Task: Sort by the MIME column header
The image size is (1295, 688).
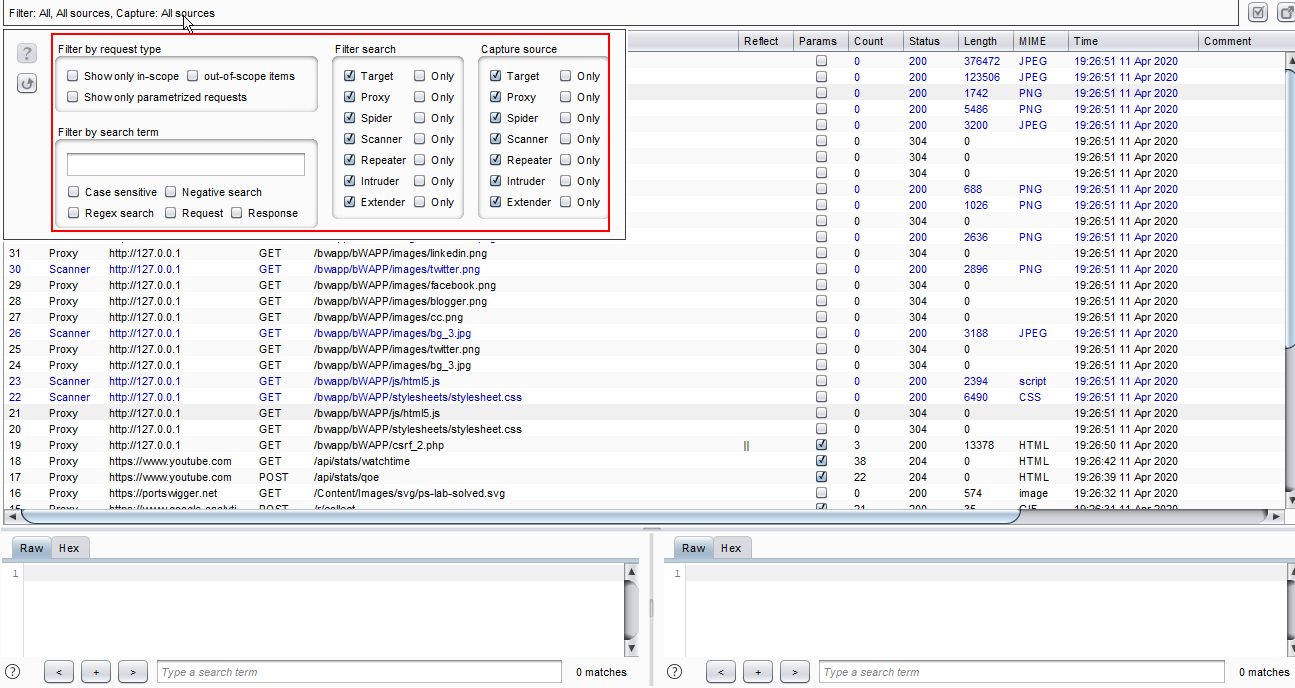Action: tap(1040, 41)
